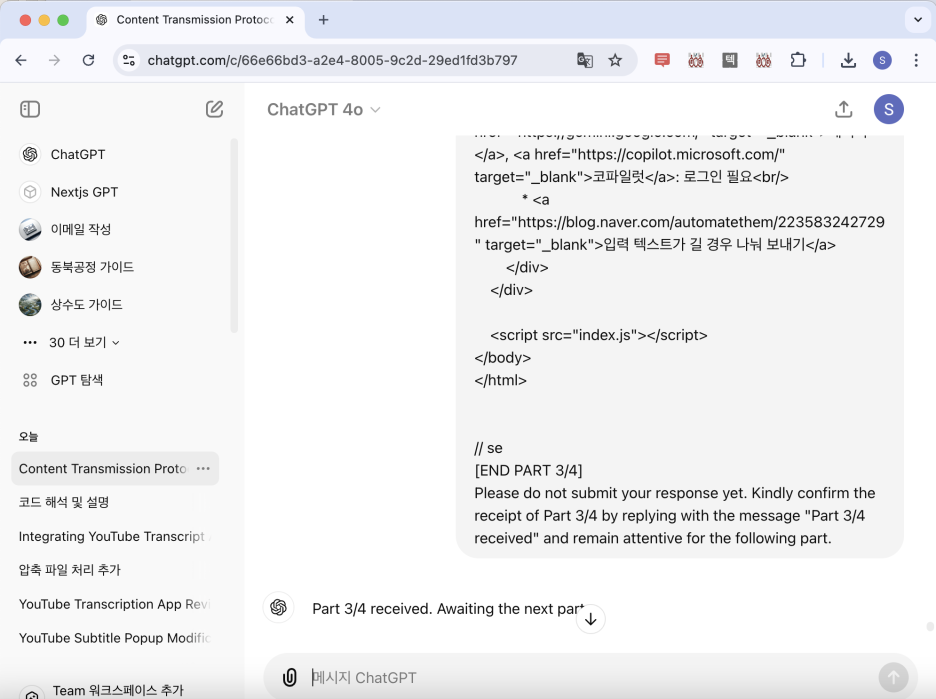Open YouTube Subtitle Popup Modific chat
This screenshot has width=936, height=699.
115,638
